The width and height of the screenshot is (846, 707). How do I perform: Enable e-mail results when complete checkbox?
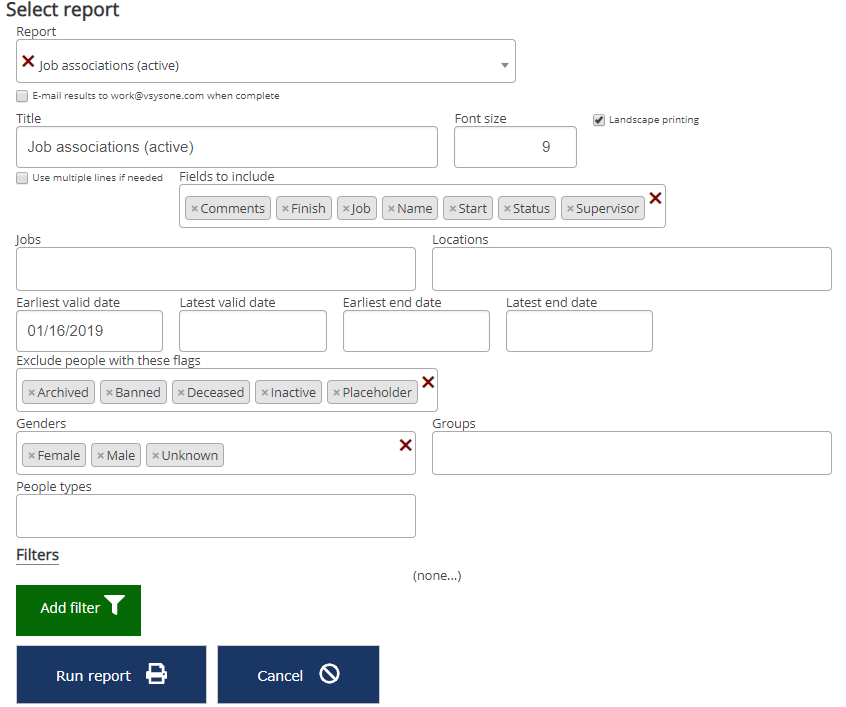22,96
